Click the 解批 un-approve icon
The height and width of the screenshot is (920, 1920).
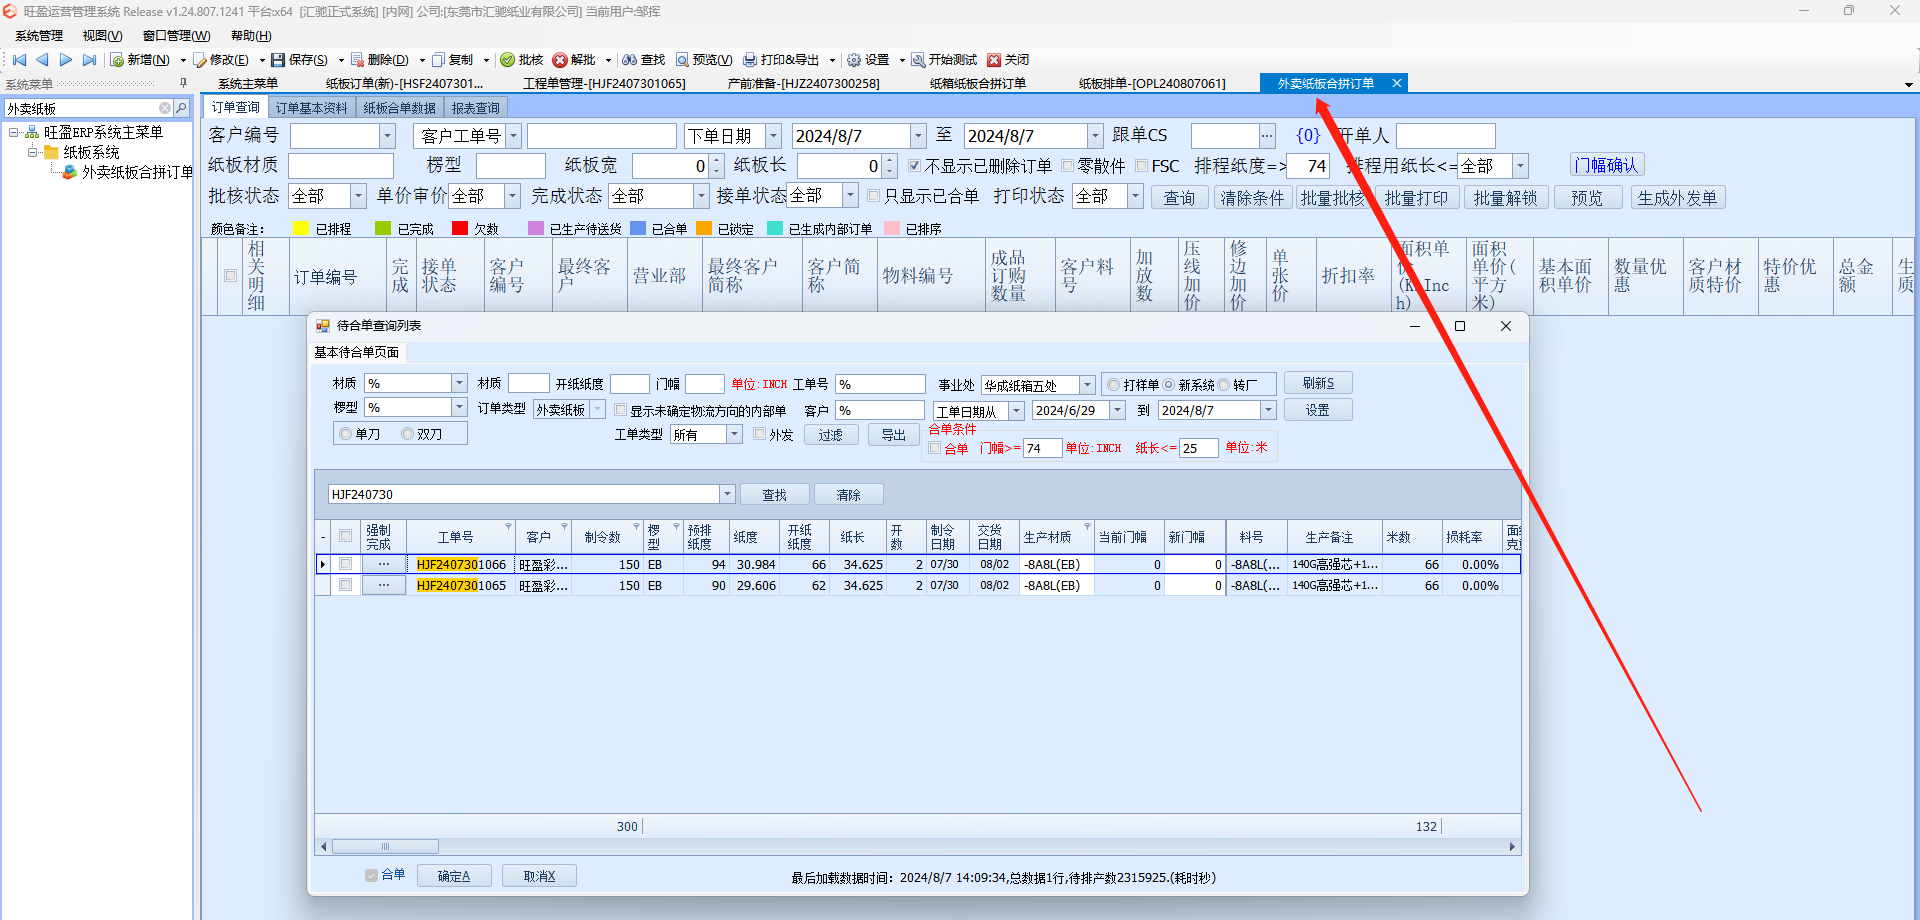coord(560,60)
